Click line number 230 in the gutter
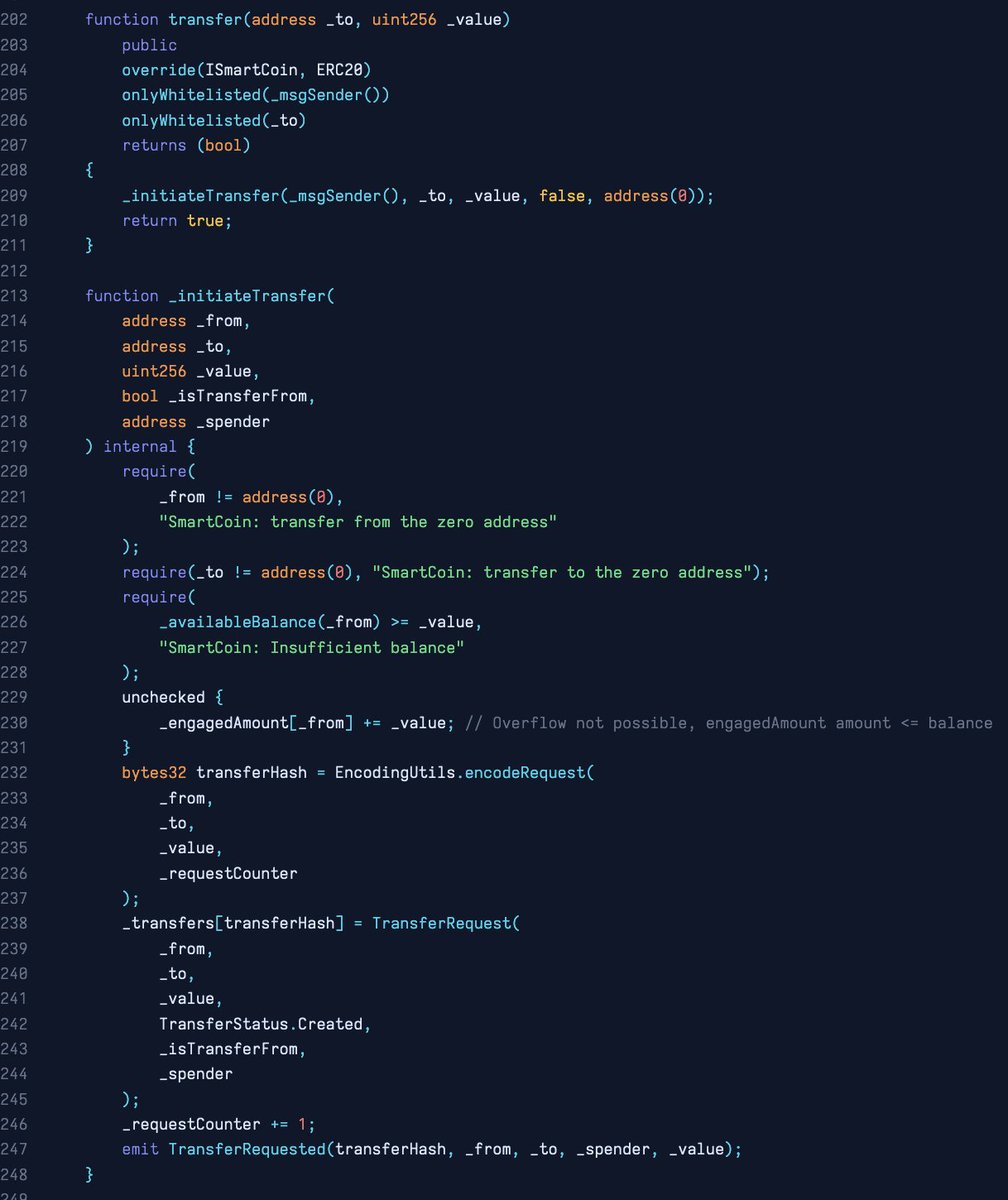 (15, 723)
